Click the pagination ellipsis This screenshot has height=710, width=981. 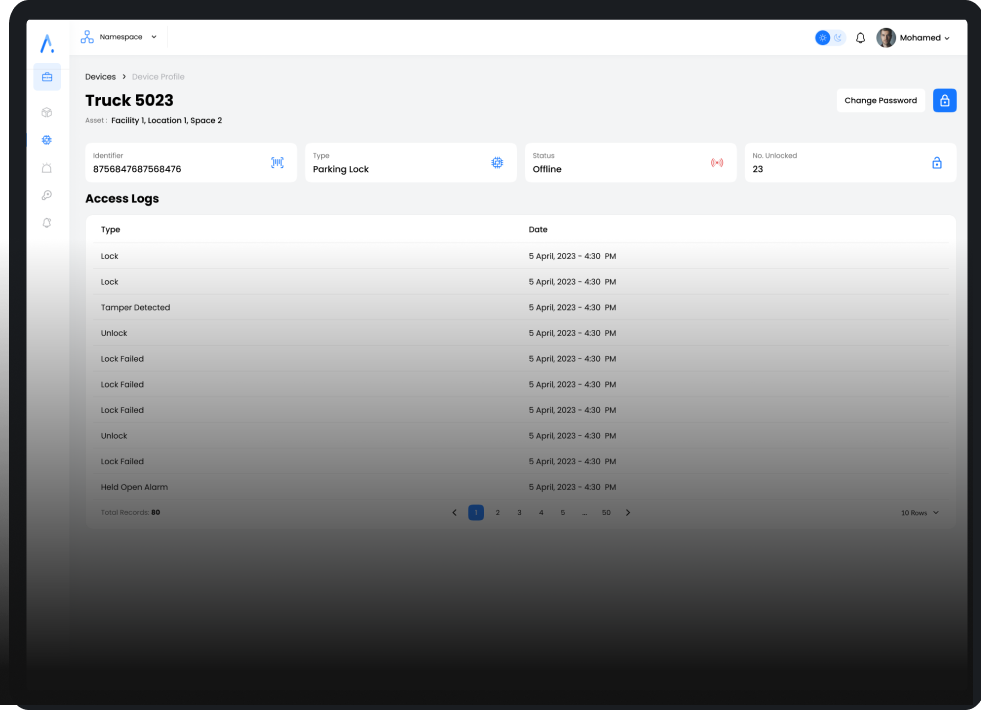(584, 512)
